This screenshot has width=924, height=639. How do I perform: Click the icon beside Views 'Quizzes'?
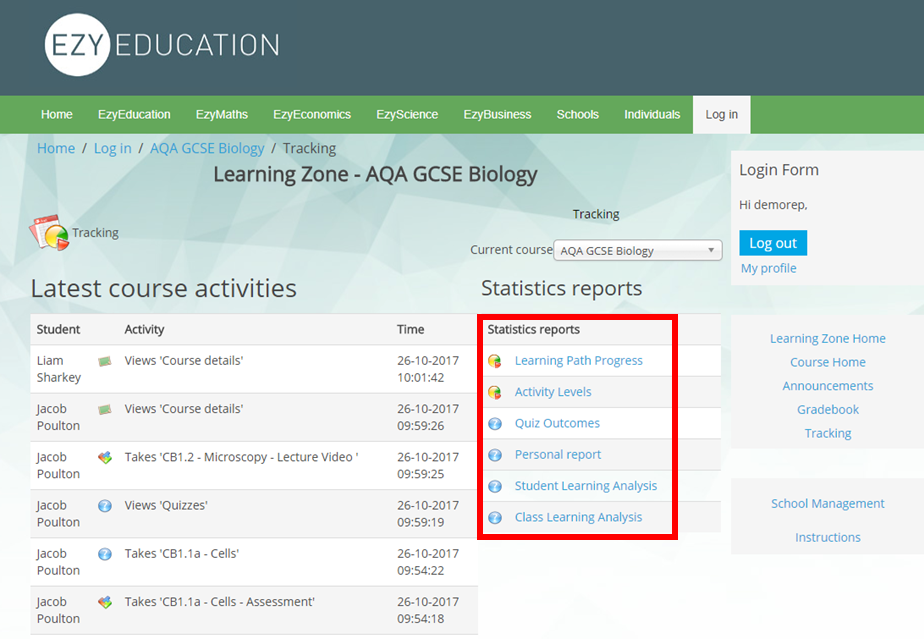coord(105,506)
